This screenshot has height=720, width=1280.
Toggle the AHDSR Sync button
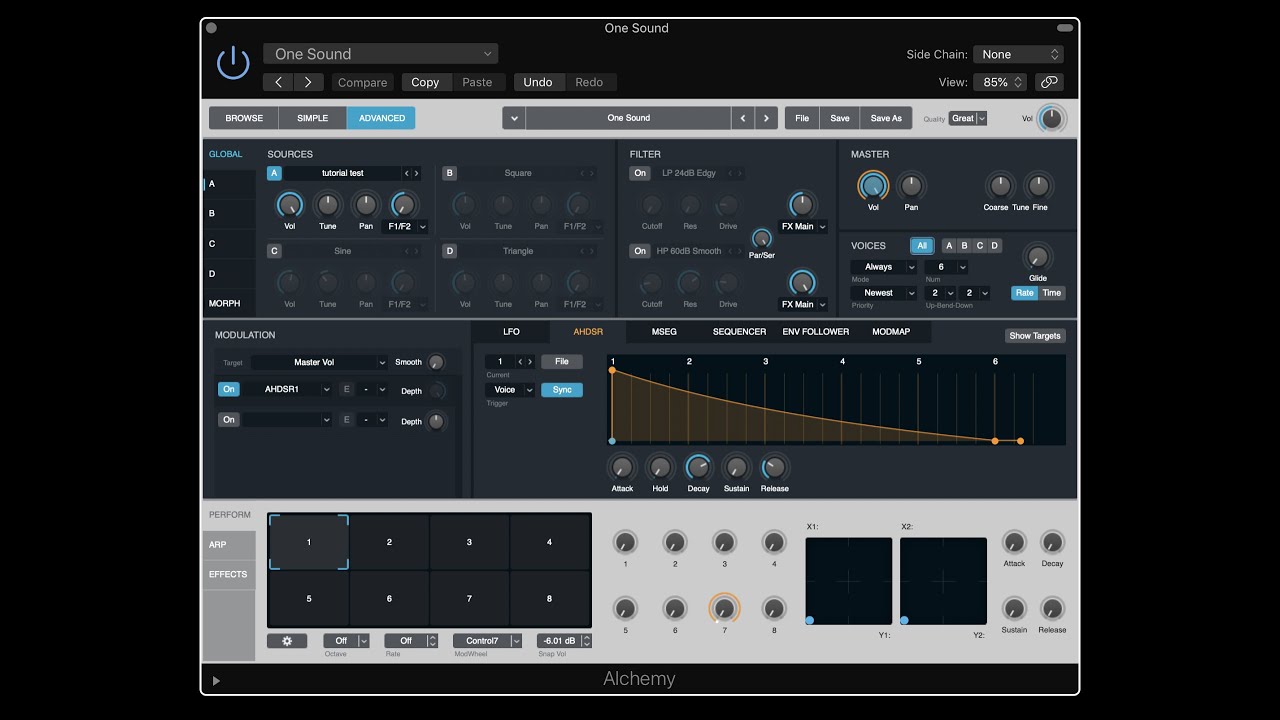(562, 390)
